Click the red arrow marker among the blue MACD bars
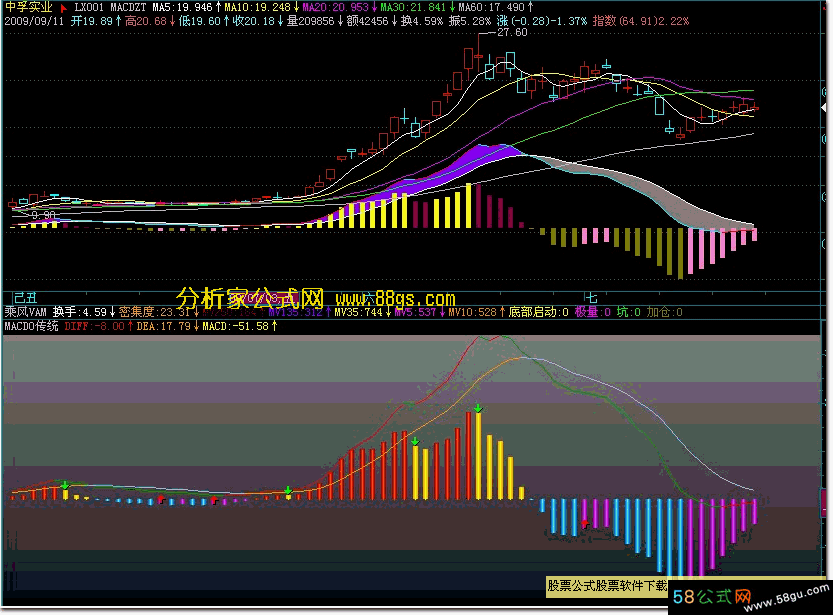Image resolution: width=833 pixels, height=615 pixels. [x=584, y=522]
